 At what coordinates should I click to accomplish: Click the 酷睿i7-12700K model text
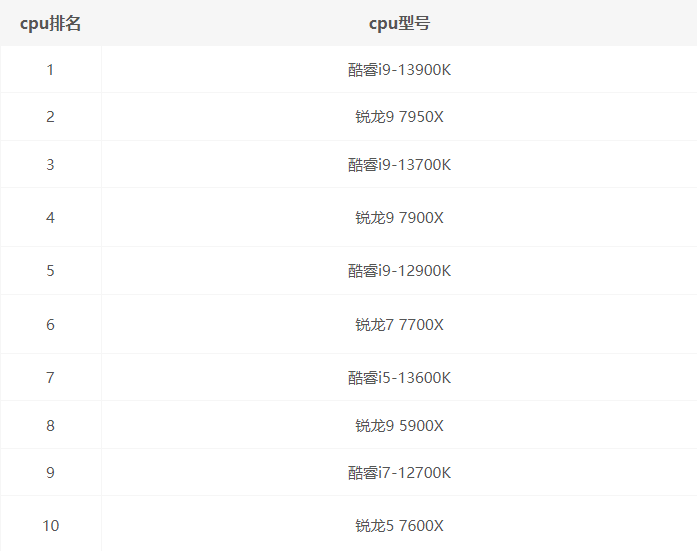(x=399, y=473)
